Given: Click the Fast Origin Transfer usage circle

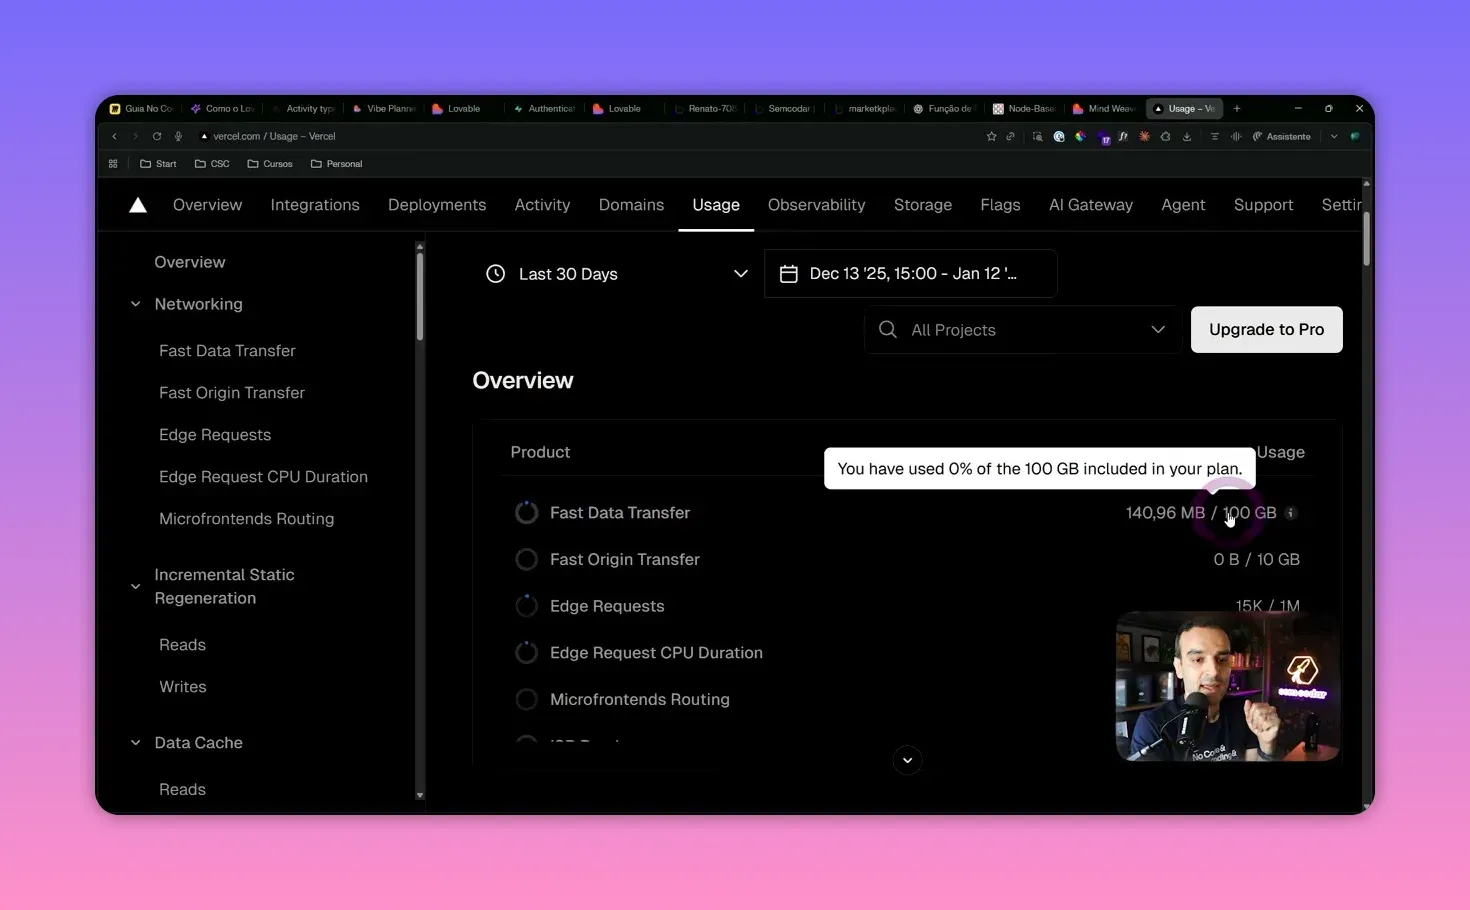Looking at the screenshot, I should 526,560.
